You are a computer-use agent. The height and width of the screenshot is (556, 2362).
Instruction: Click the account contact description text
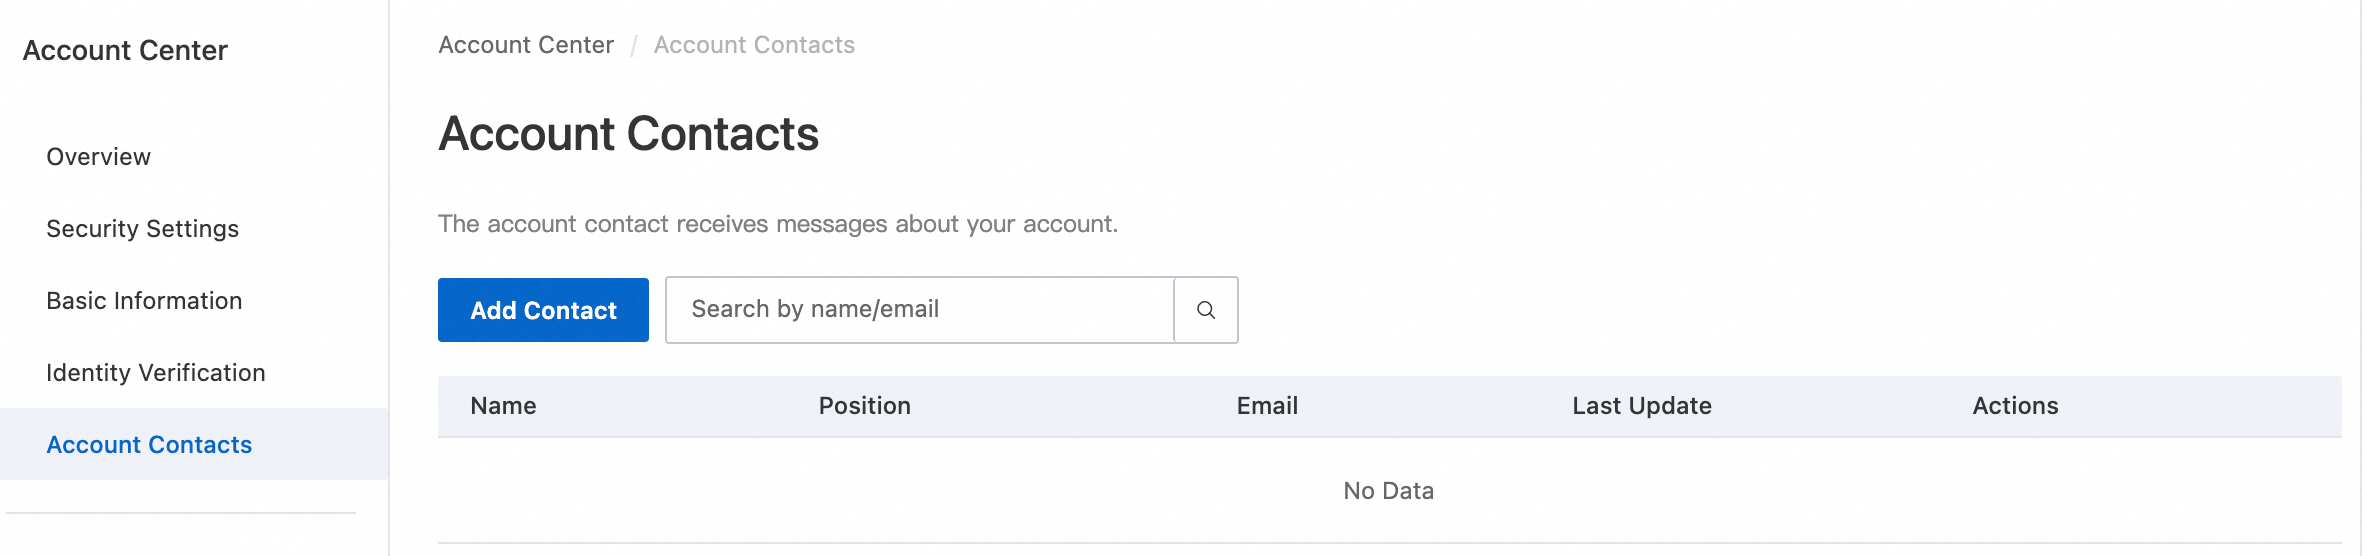[x=777, y=224]
